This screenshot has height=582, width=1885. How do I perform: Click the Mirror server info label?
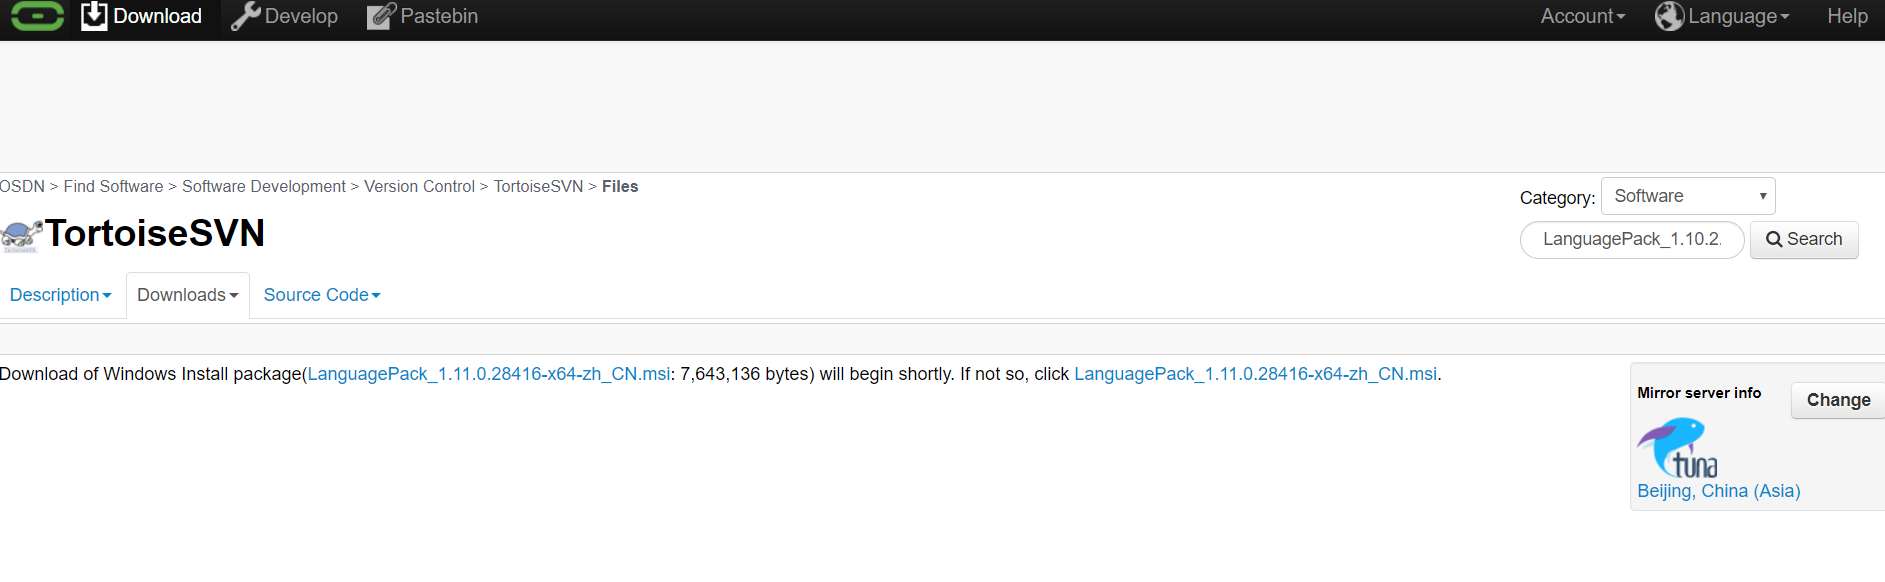pyautogui.click(x=1699, y=393)
